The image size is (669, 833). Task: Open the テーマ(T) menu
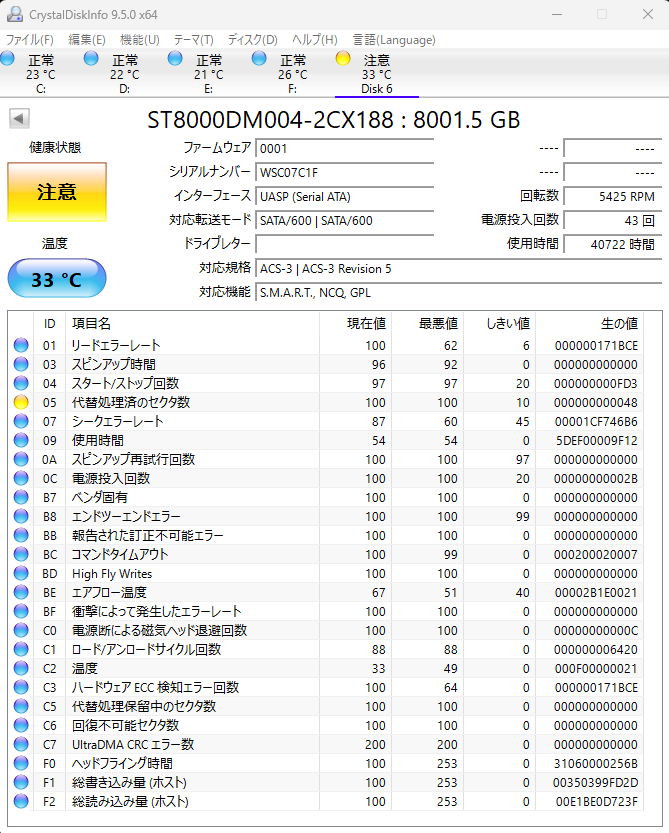click(193, 40)
